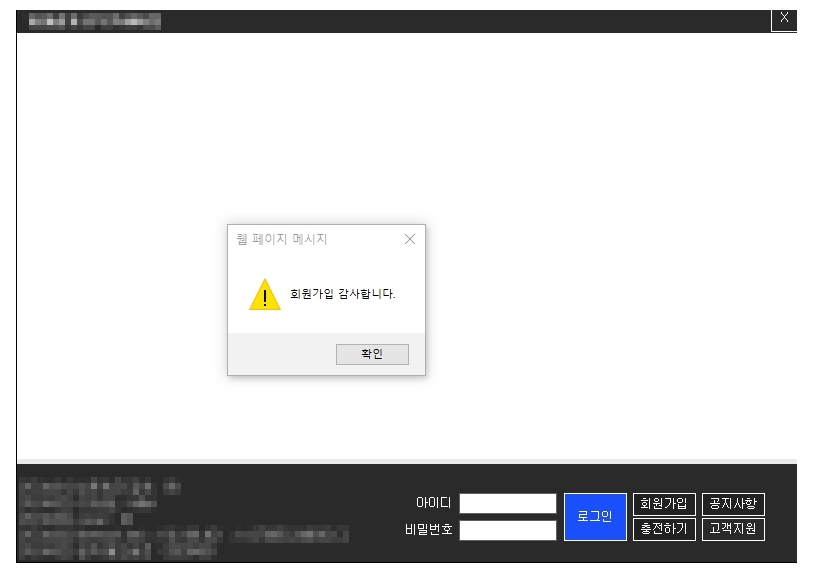Image resolution: width=817 pixels, height=577 pixels.
Task: Open the 공지사항 notices button
Action: pos(733,504)
